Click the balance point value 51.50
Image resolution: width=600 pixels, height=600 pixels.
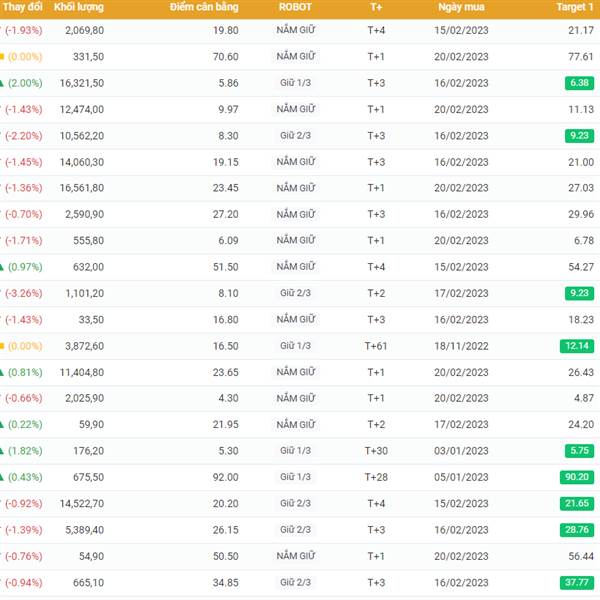[x=225, y=267]
